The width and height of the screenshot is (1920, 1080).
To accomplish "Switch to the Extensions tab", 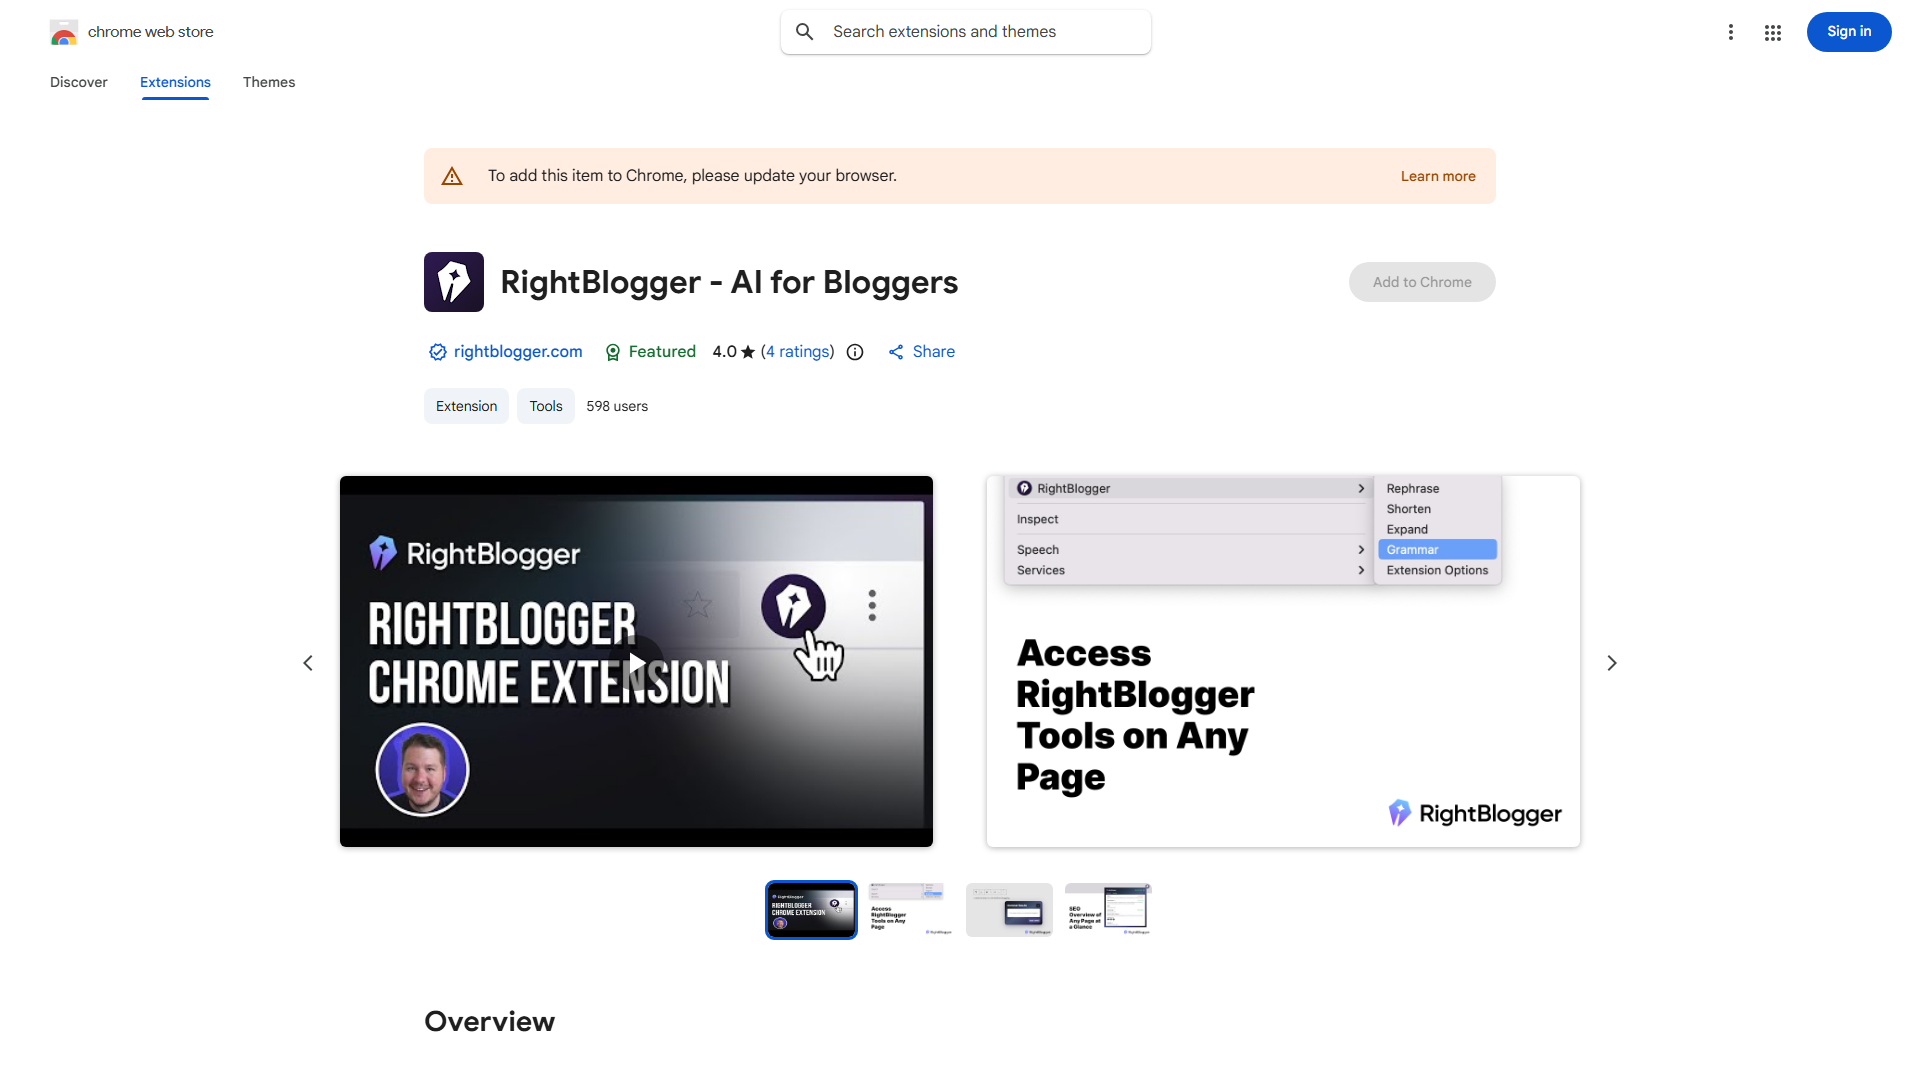I will pos(174,82).
